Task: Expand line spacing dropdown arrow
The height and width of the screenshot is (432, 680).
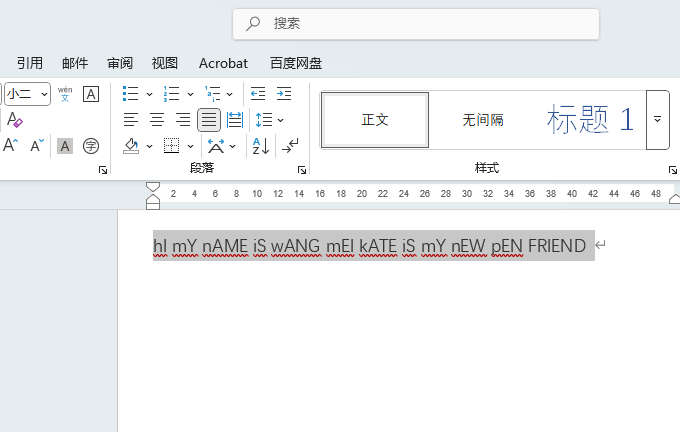Action: [281, 120]
